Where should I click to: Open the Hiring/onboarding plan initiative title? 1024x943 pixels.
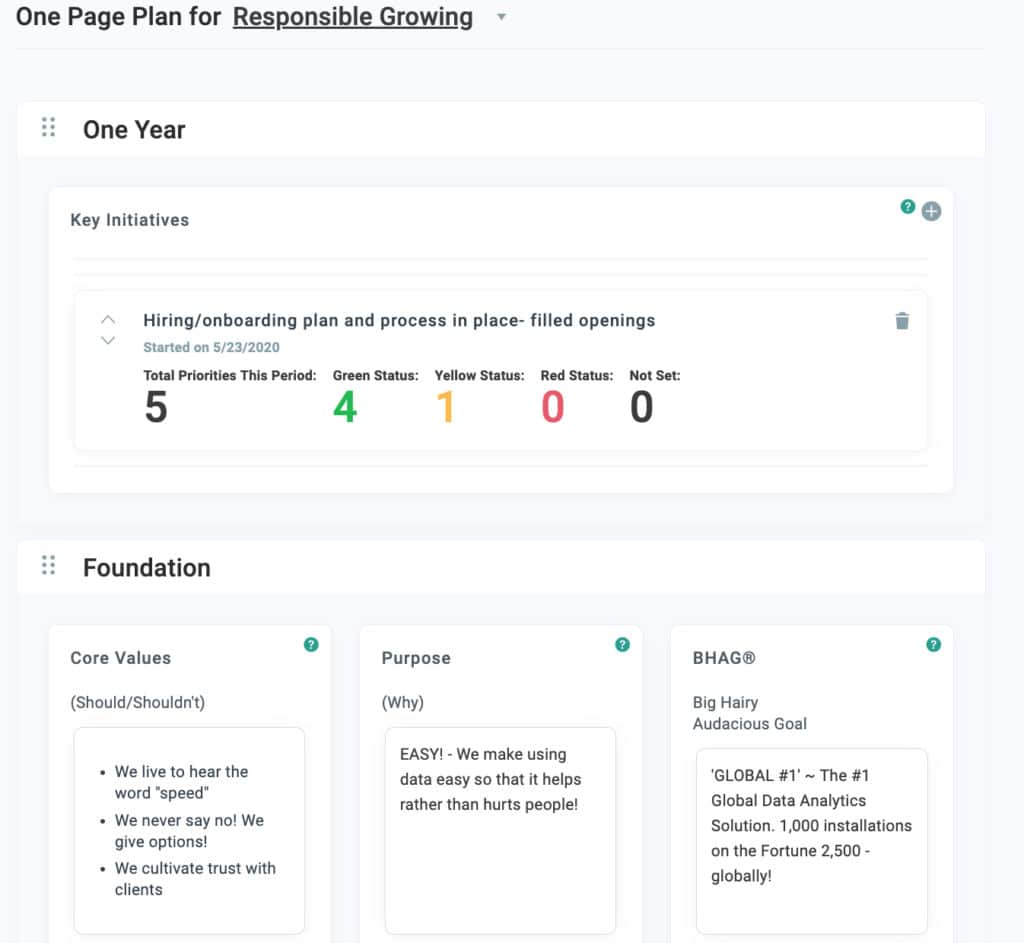(399, 321)
